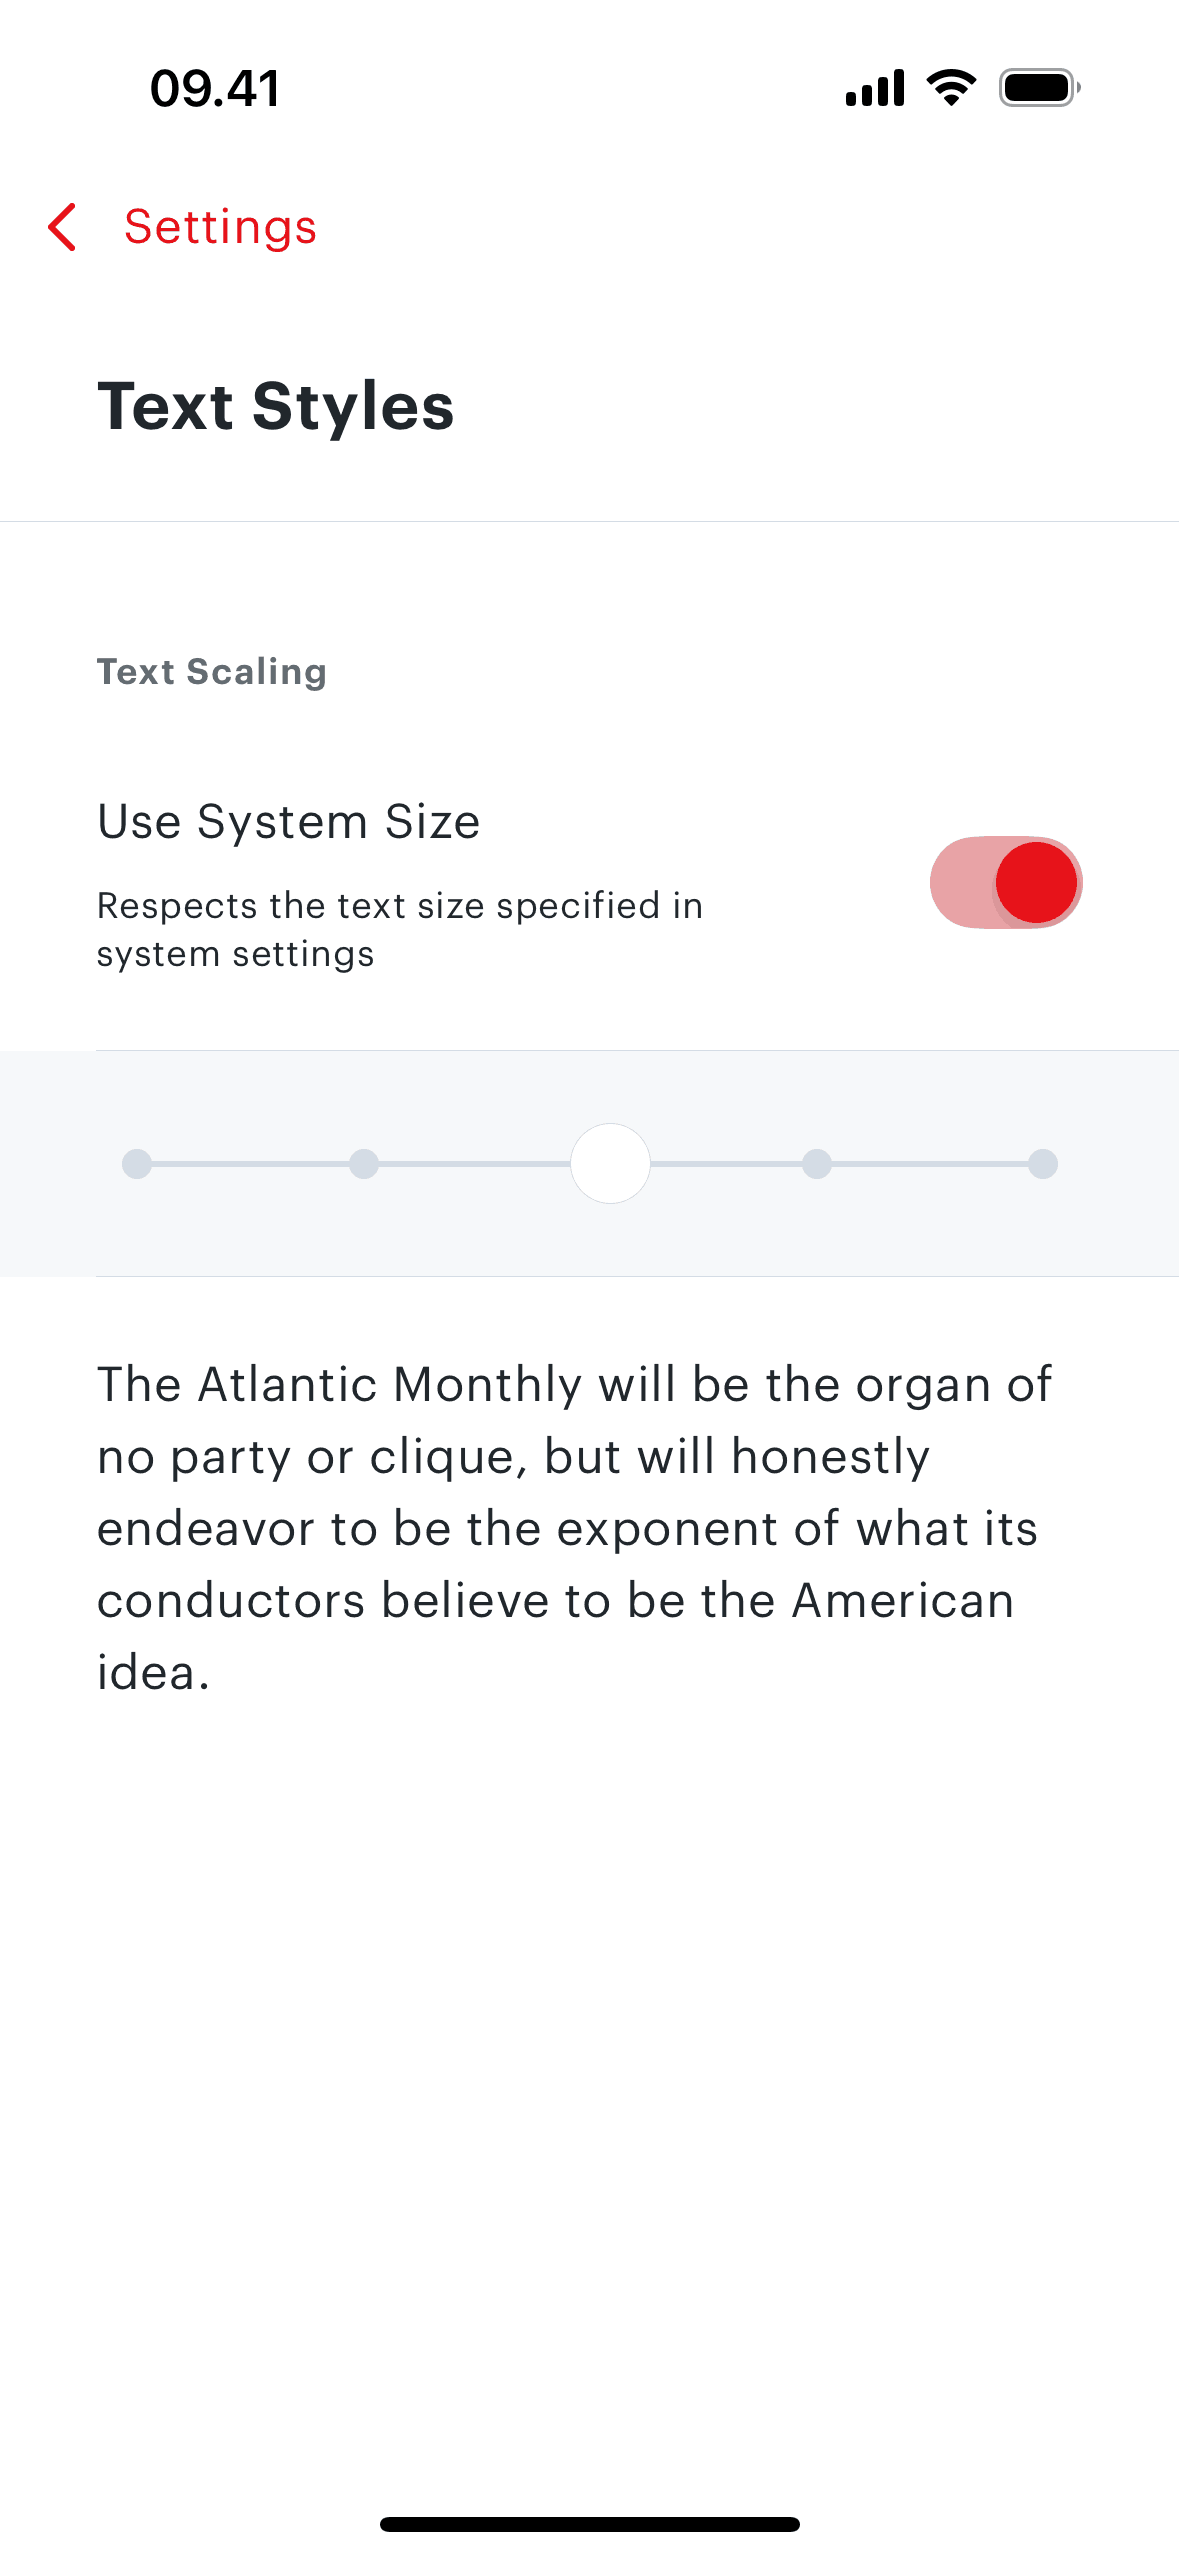Click the system settings description text
The height and width of the screenshot is (2556, 1179).
point(399,929)
